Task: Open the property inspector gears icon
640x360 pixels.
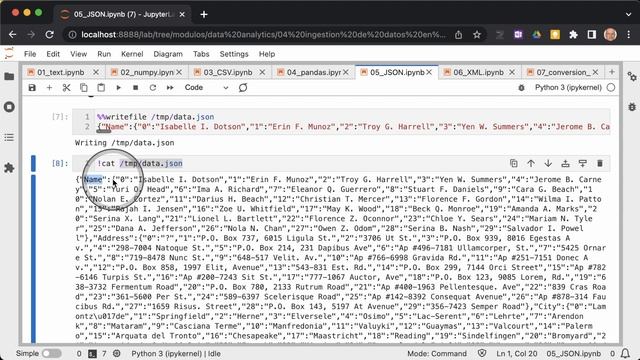Action: [632, 76]
